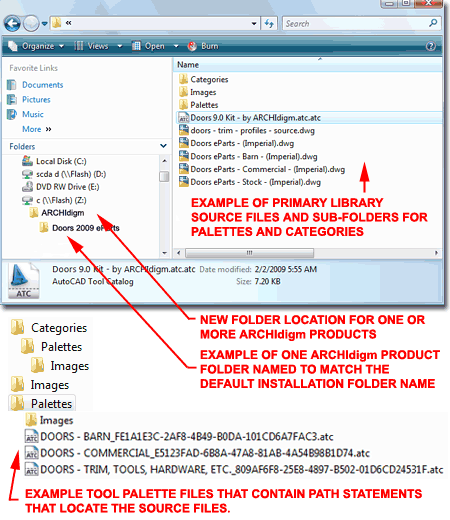
Task: Select Doors eParts - (Imperial).dwg file
Action: pyautogui.click(x=242, y=143)
